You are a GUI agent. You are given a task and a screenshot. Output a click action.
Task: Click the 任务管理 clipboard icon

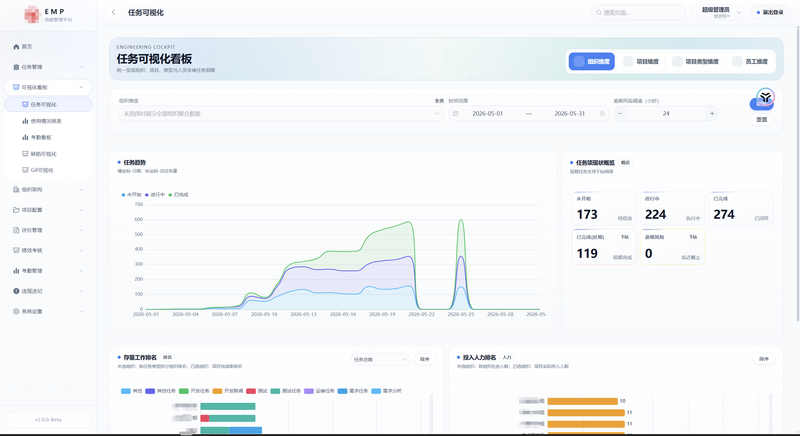(16, 67)
